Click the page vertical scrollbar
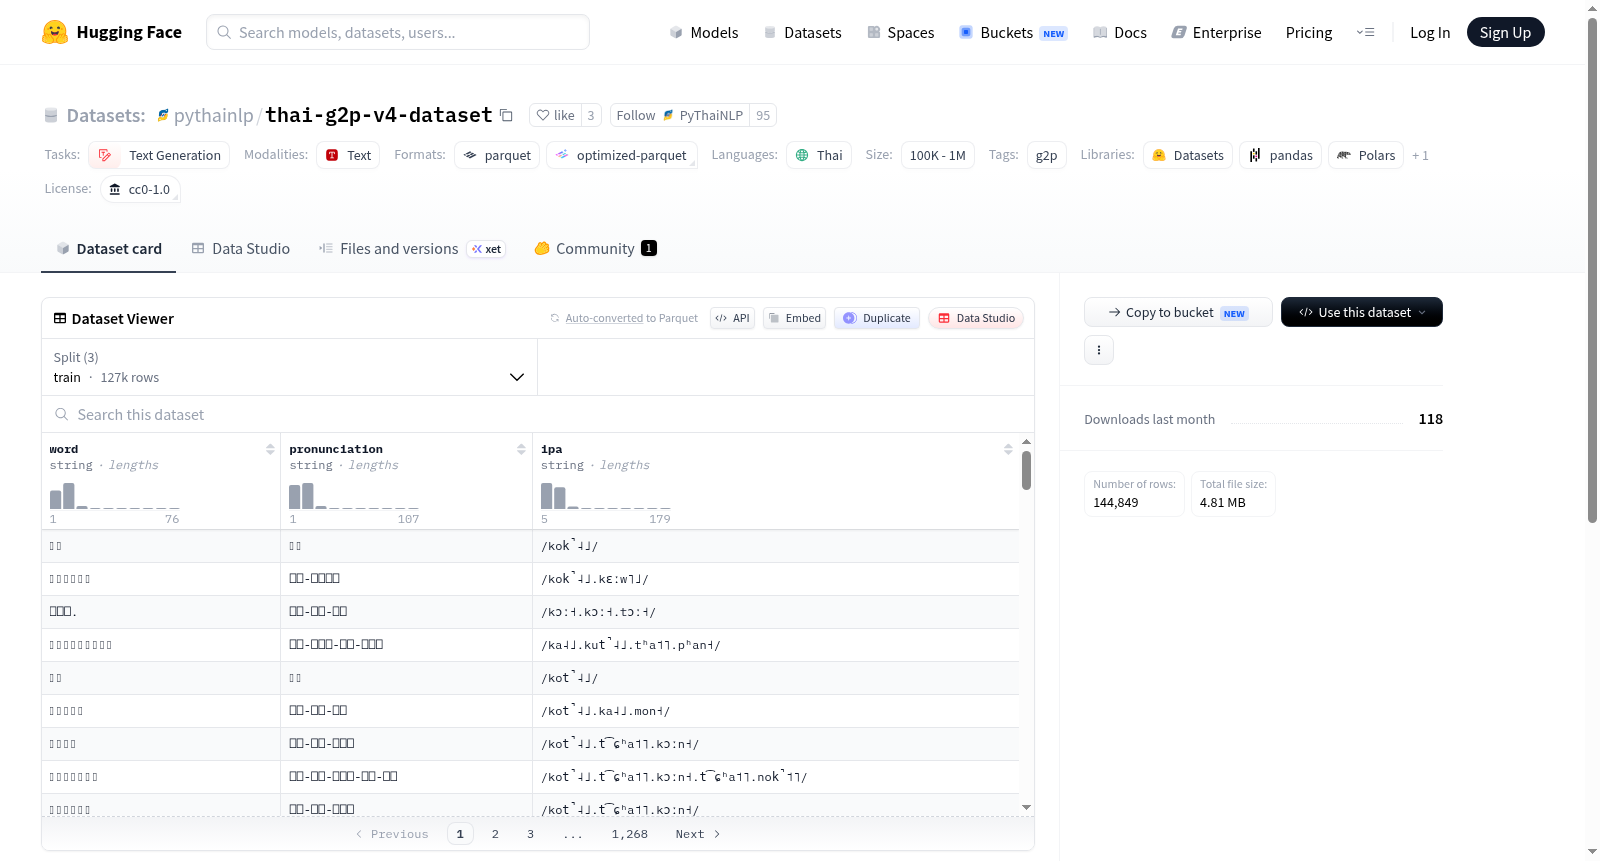The width and height of the screenshot is (1600, 861). point(1592,270)
